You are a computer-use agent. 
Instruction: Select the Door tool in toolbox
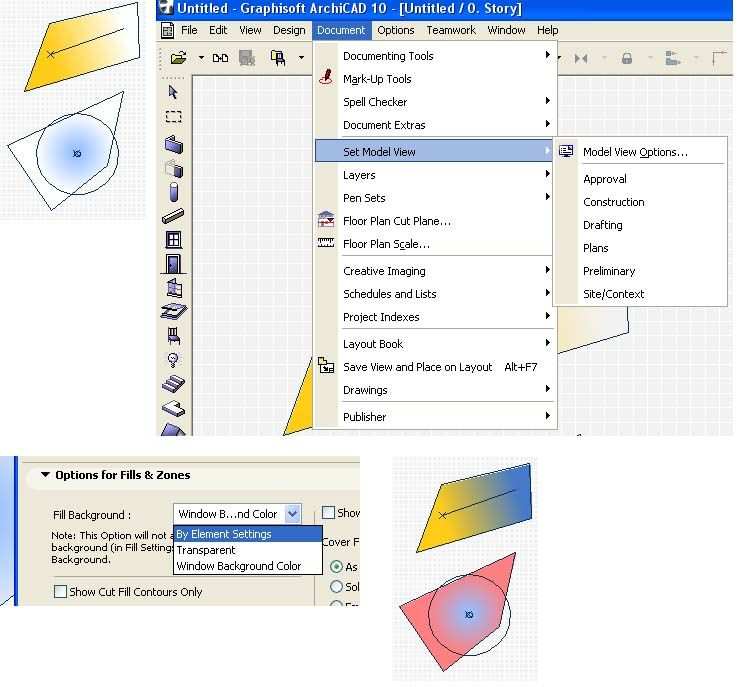(x=173, y=264)
